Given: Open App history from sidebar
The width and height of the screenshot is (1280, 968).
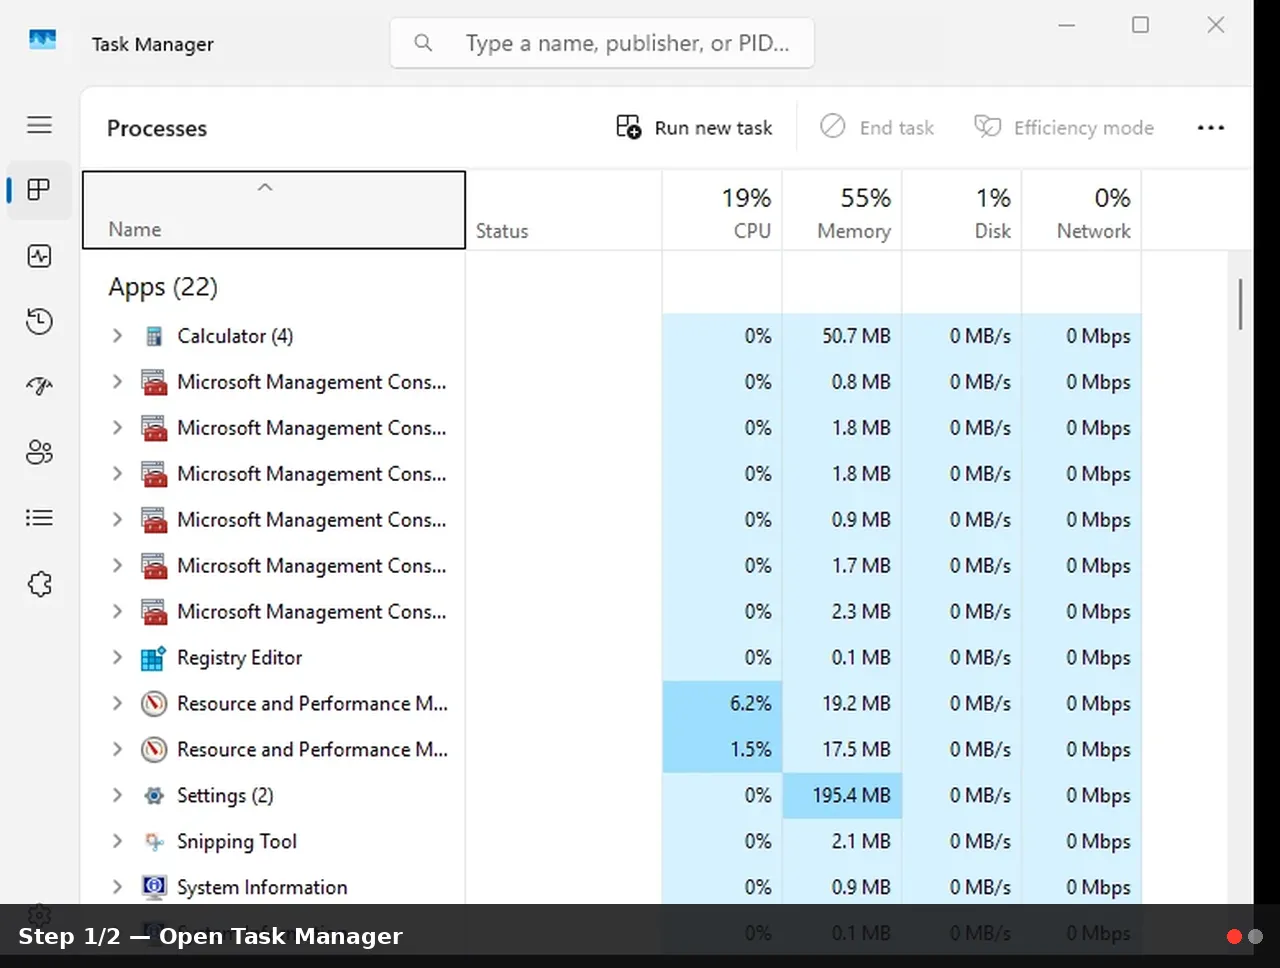Looking at the screenshot, I should (x=39, y=321).
